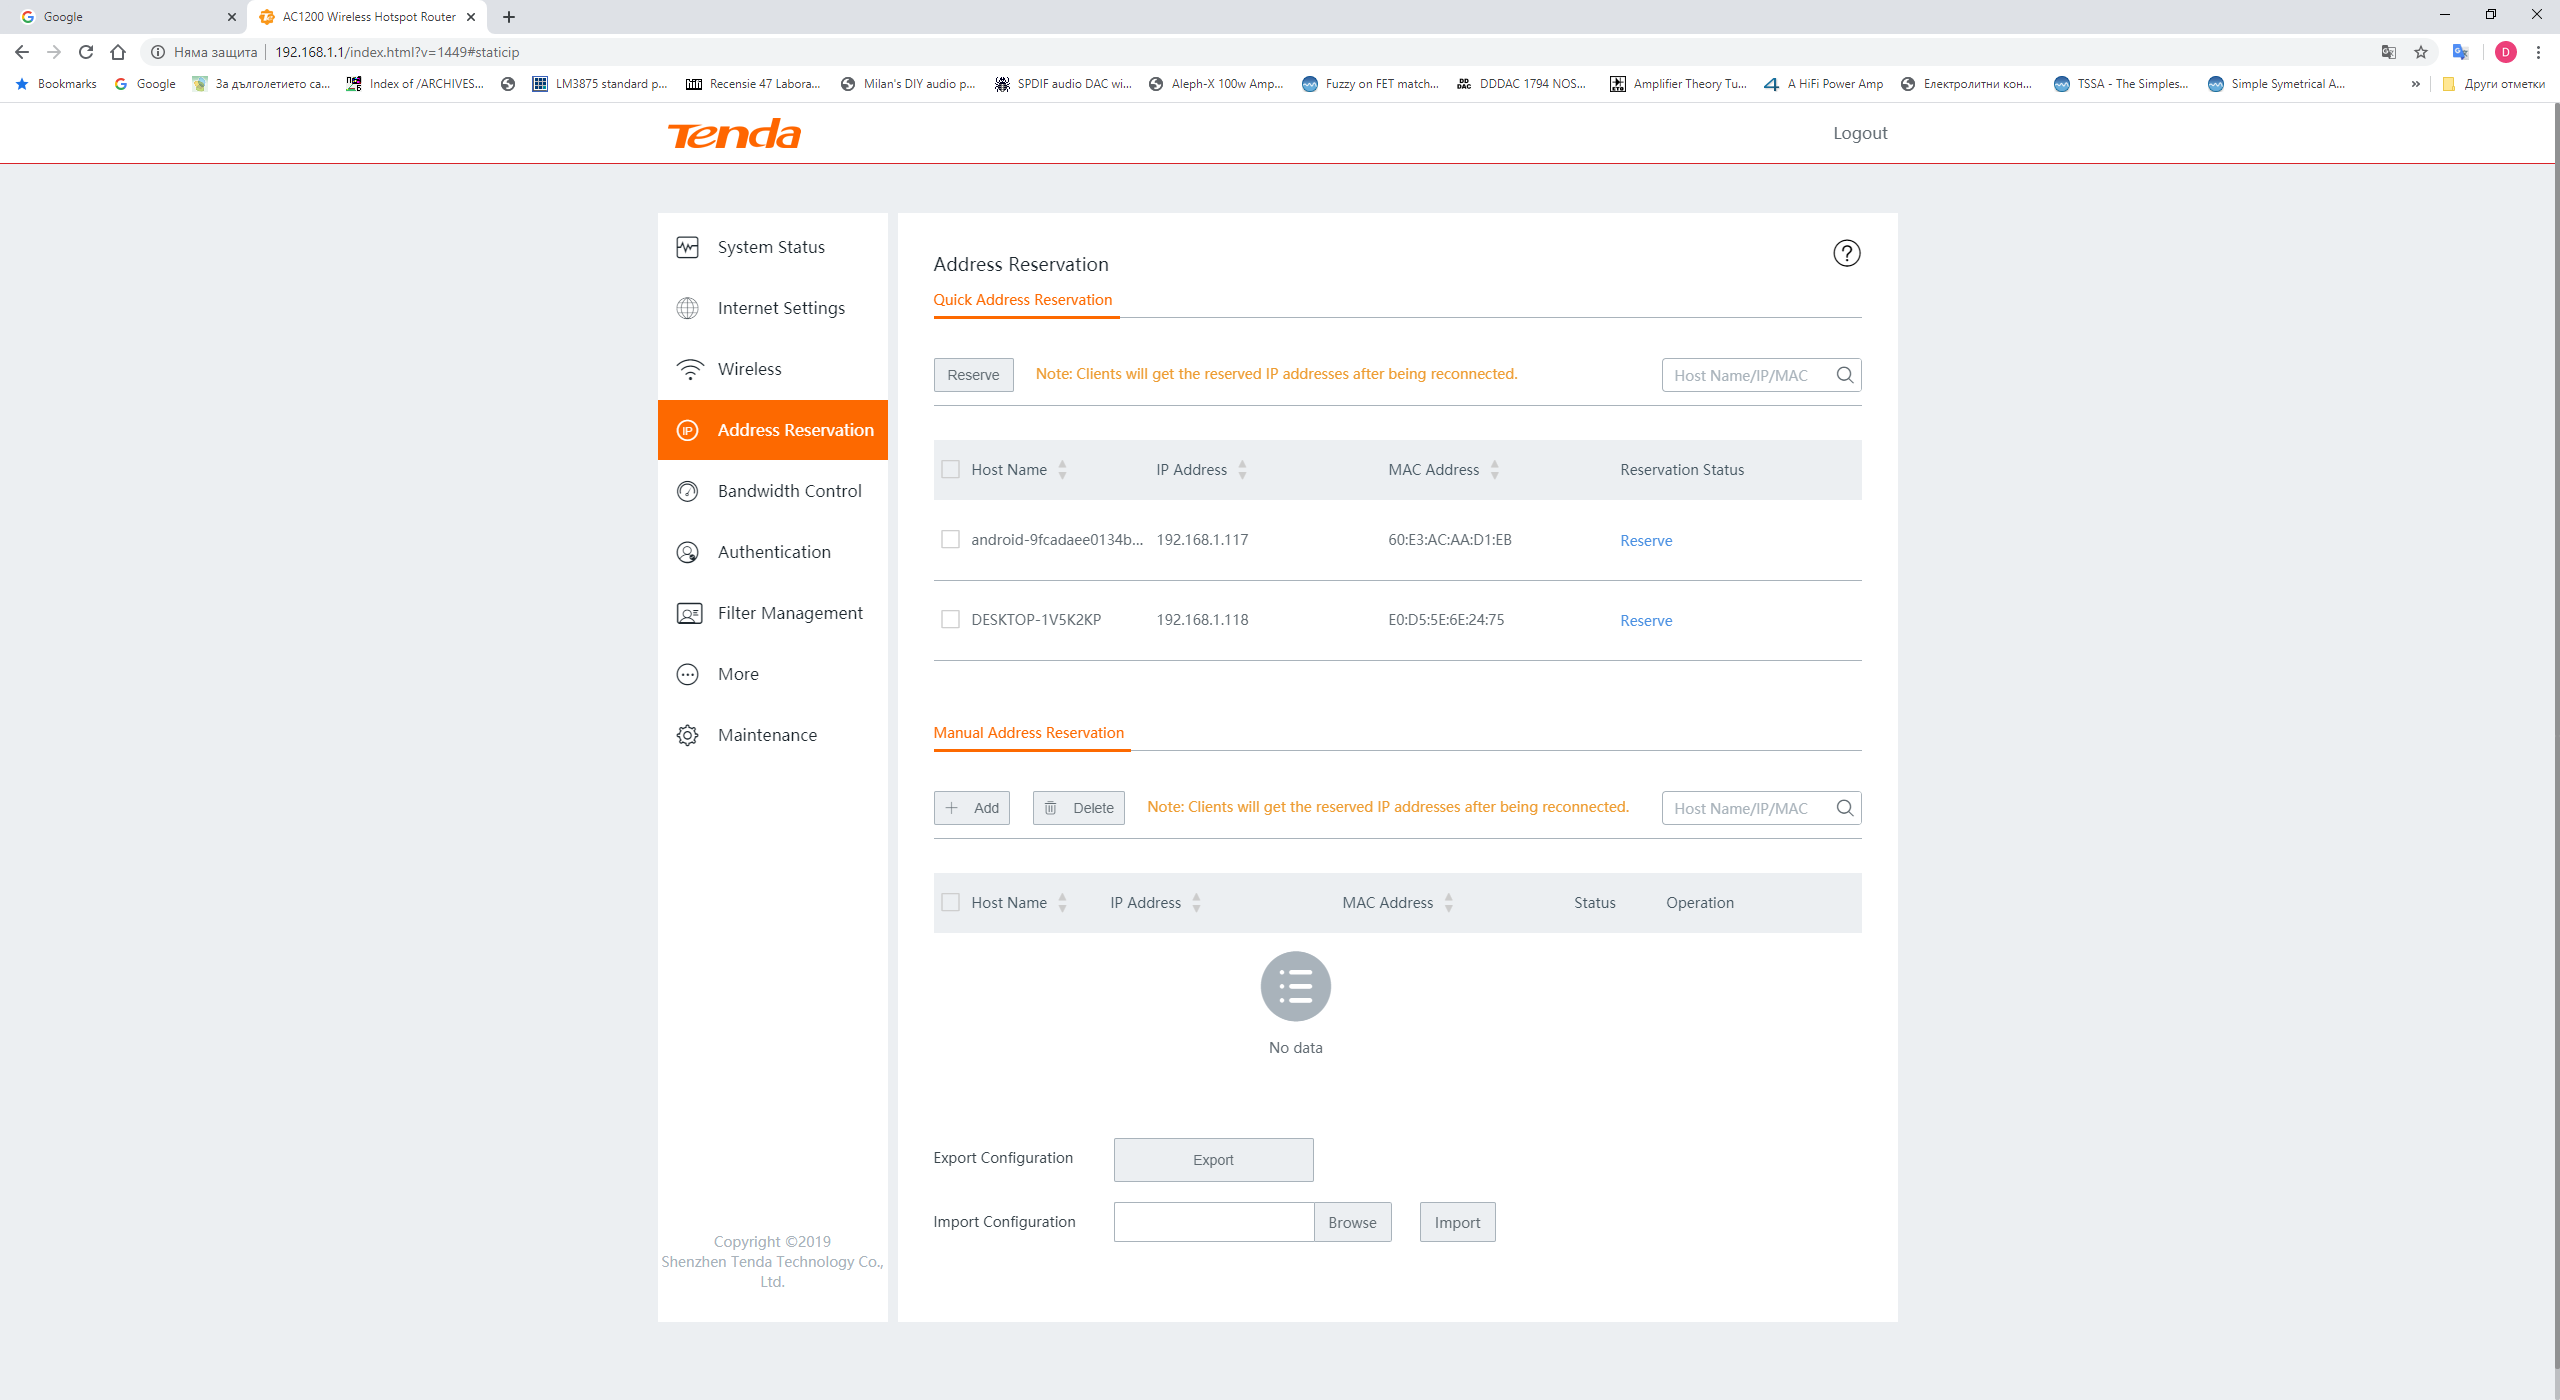Click the Google Translate extension icon
The width and height of the screenshot is (2560, 1400).
2461,52
